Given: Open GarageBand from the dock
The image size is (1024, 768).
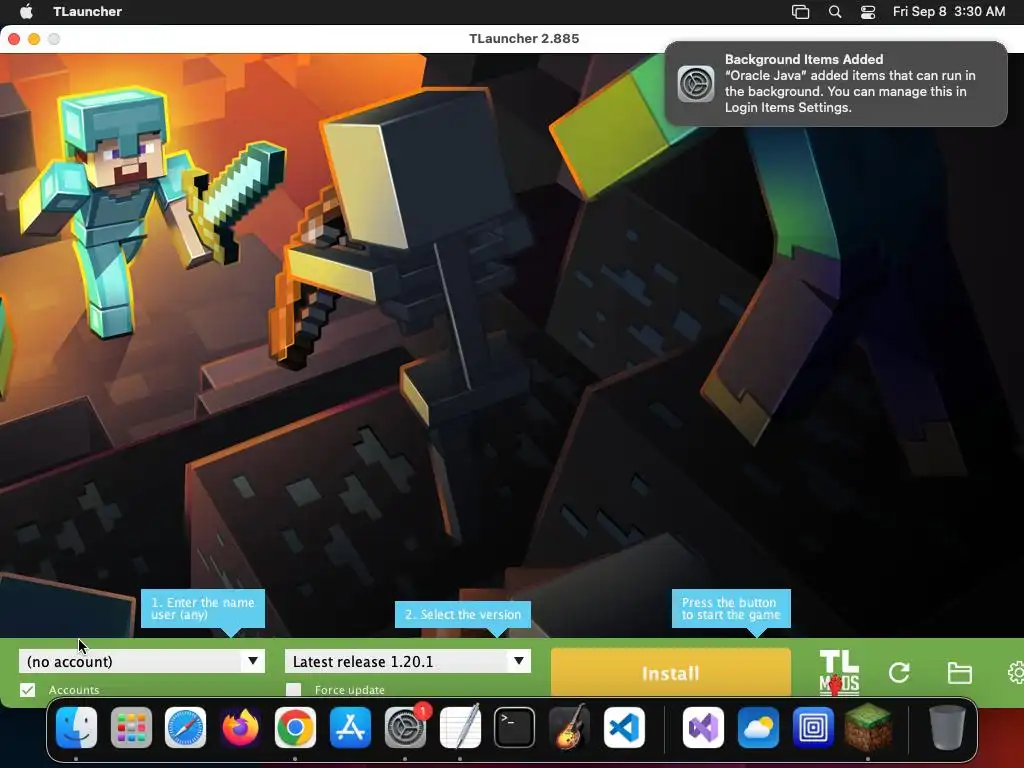Looking at the screenshot, I should [x=569, y=728].
